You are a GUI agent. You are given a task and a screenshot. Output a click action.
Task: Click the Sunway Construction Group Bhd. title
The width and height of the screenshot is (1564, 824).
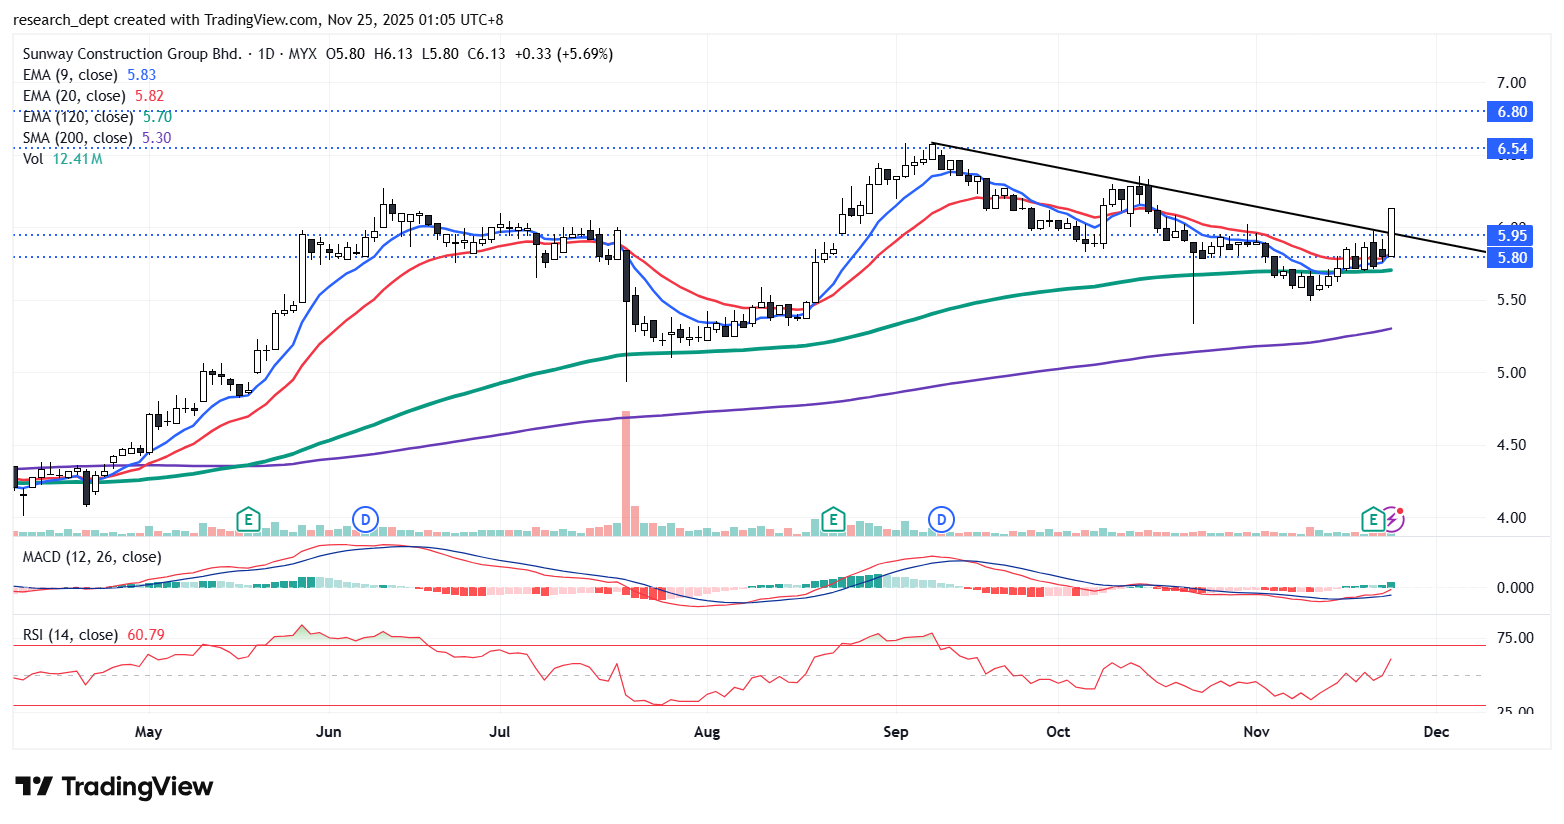point(132,54)
